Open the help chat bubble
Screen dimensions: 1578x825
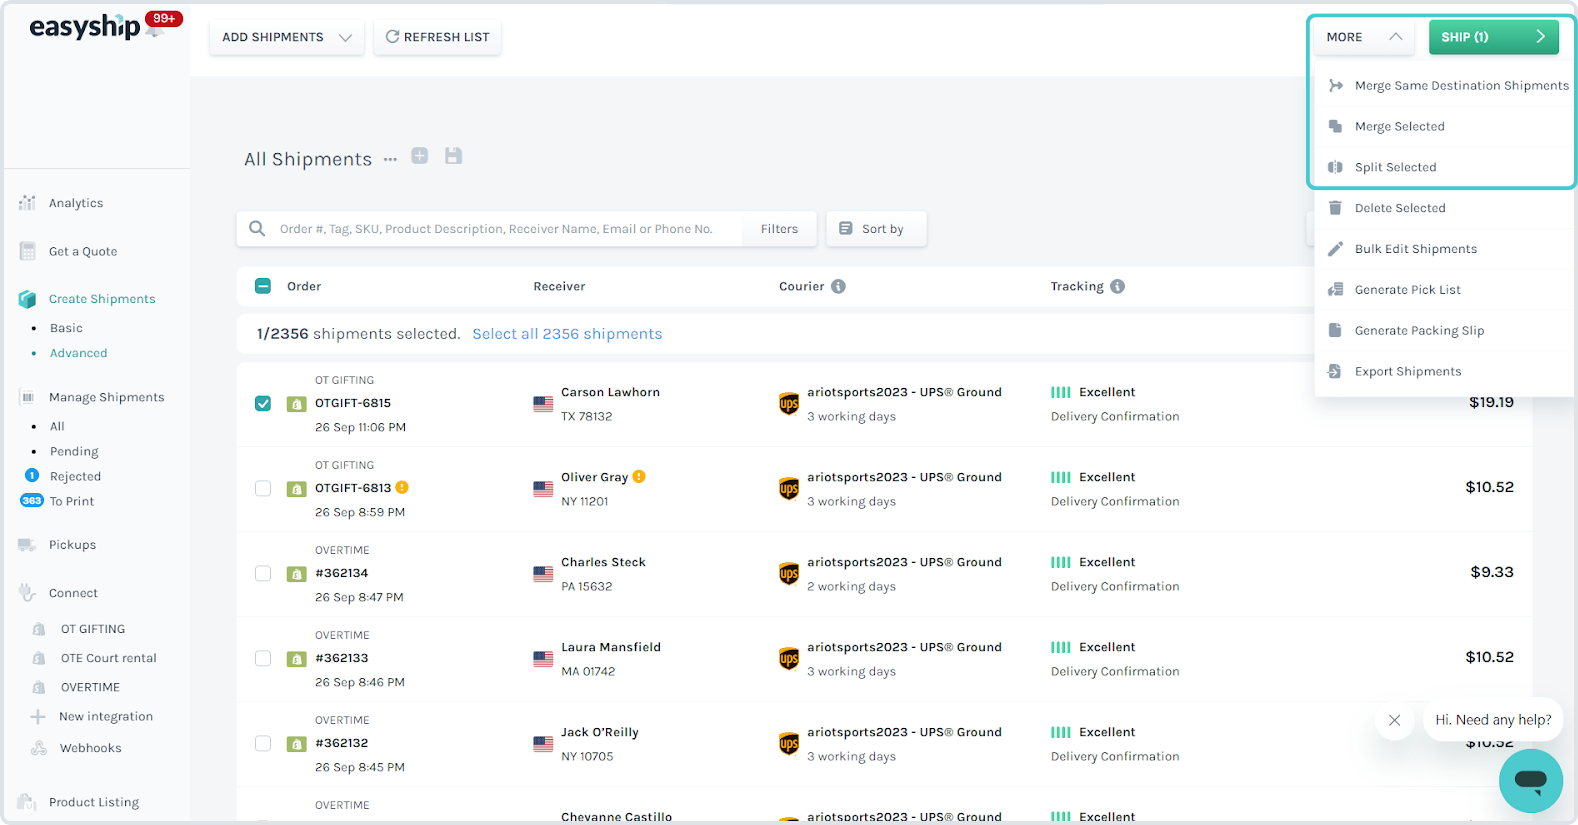pos(1531,780)
